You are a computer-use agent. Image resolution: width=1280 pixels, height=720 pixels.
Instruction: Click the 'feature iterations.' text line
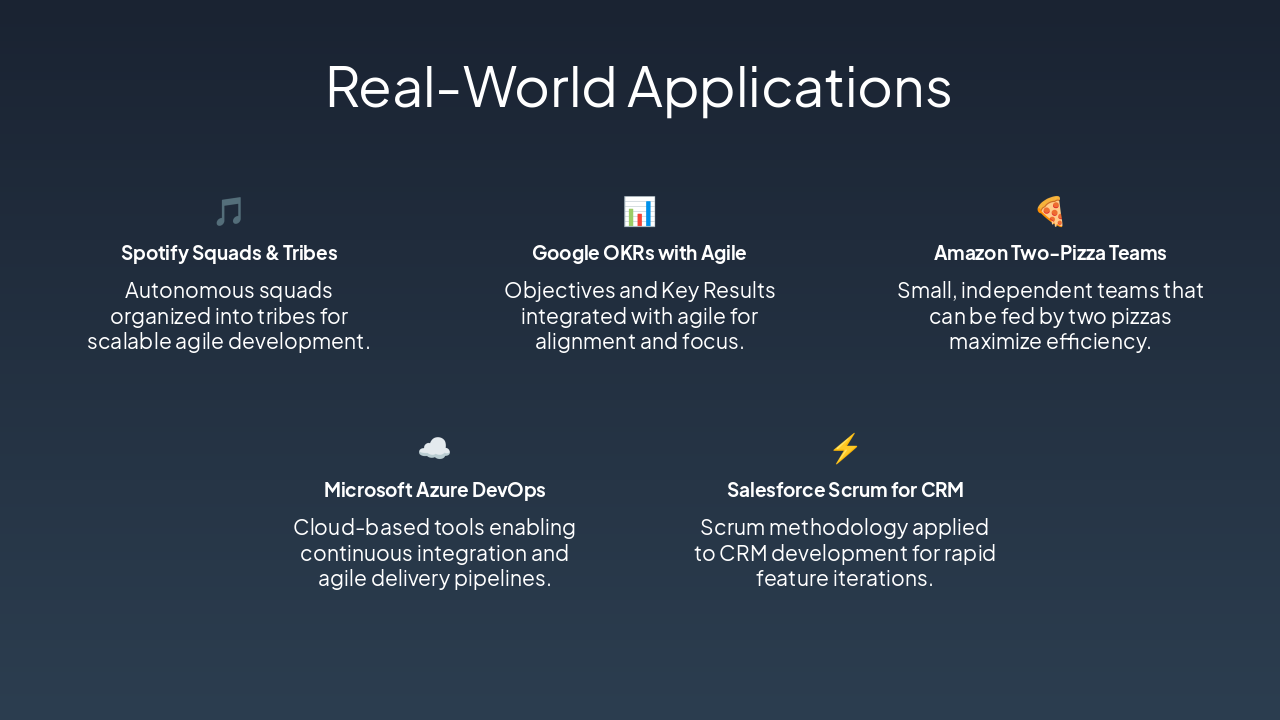845,578
